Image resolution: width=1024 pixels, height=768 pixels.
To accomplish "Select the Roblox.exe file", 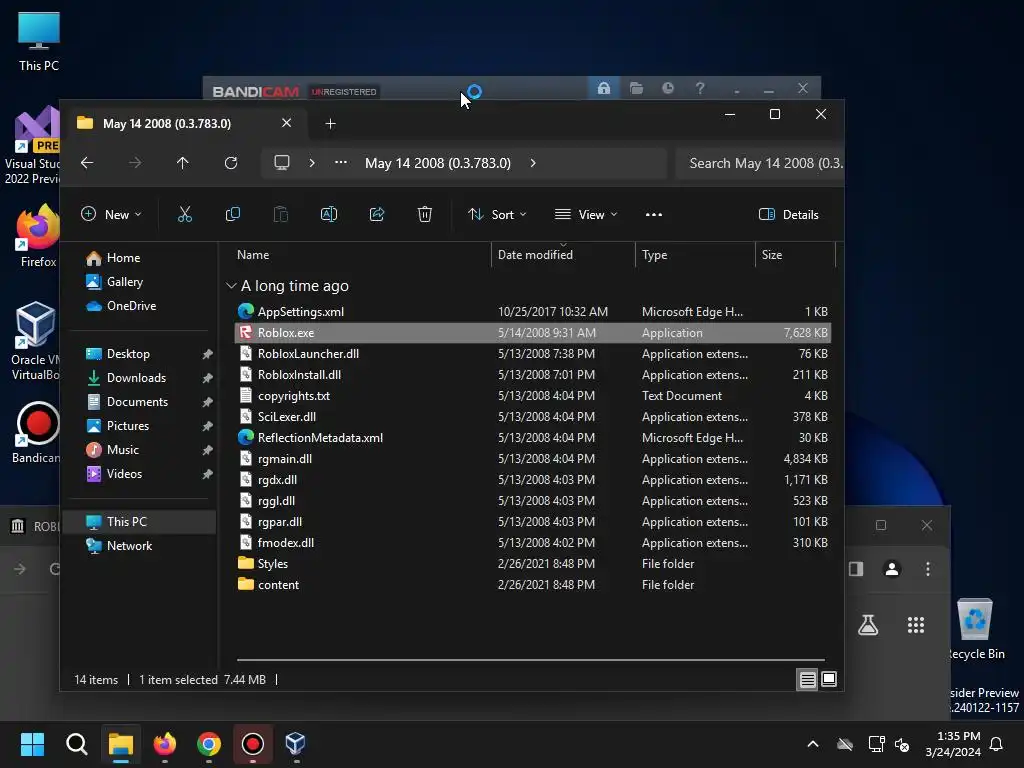I will [x=532, y=332].
